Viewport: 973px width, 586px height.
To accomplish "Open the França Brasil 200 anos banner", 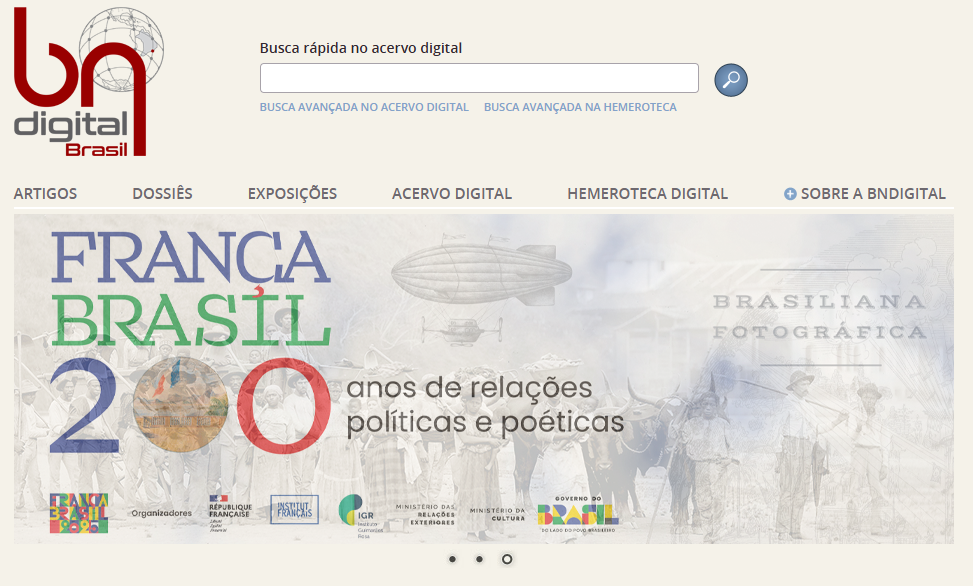I will 483,379.
